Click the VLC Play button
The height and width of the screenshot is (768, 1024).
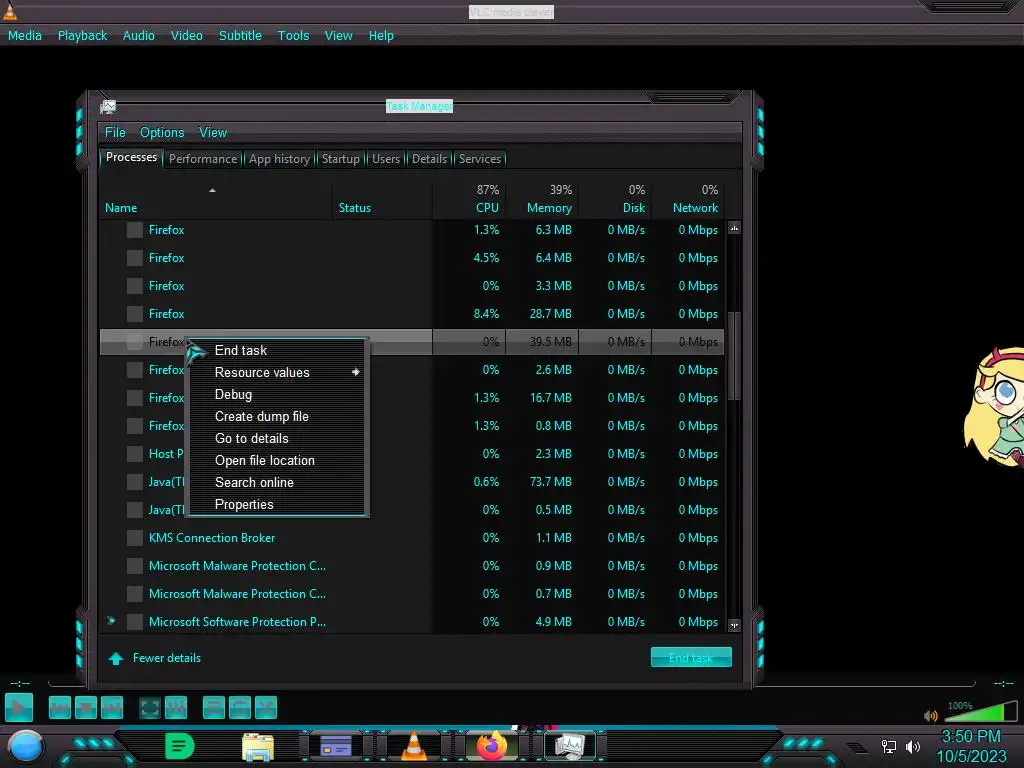point(19,707)
